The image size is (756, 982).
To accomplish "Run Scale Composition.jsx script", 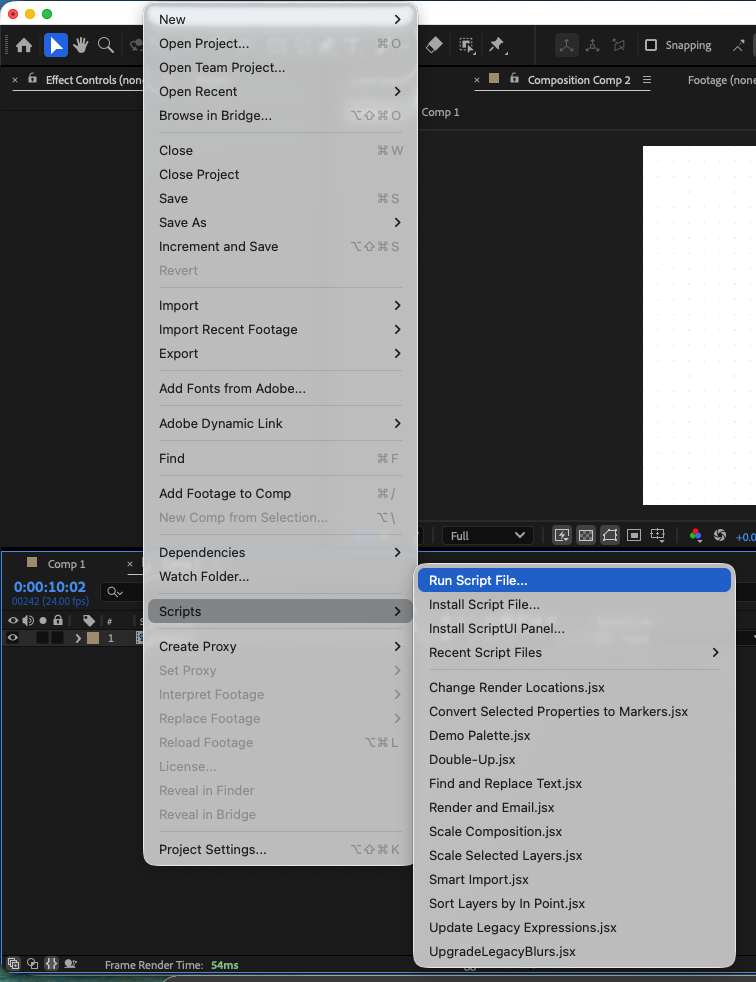I will point(574,832).
